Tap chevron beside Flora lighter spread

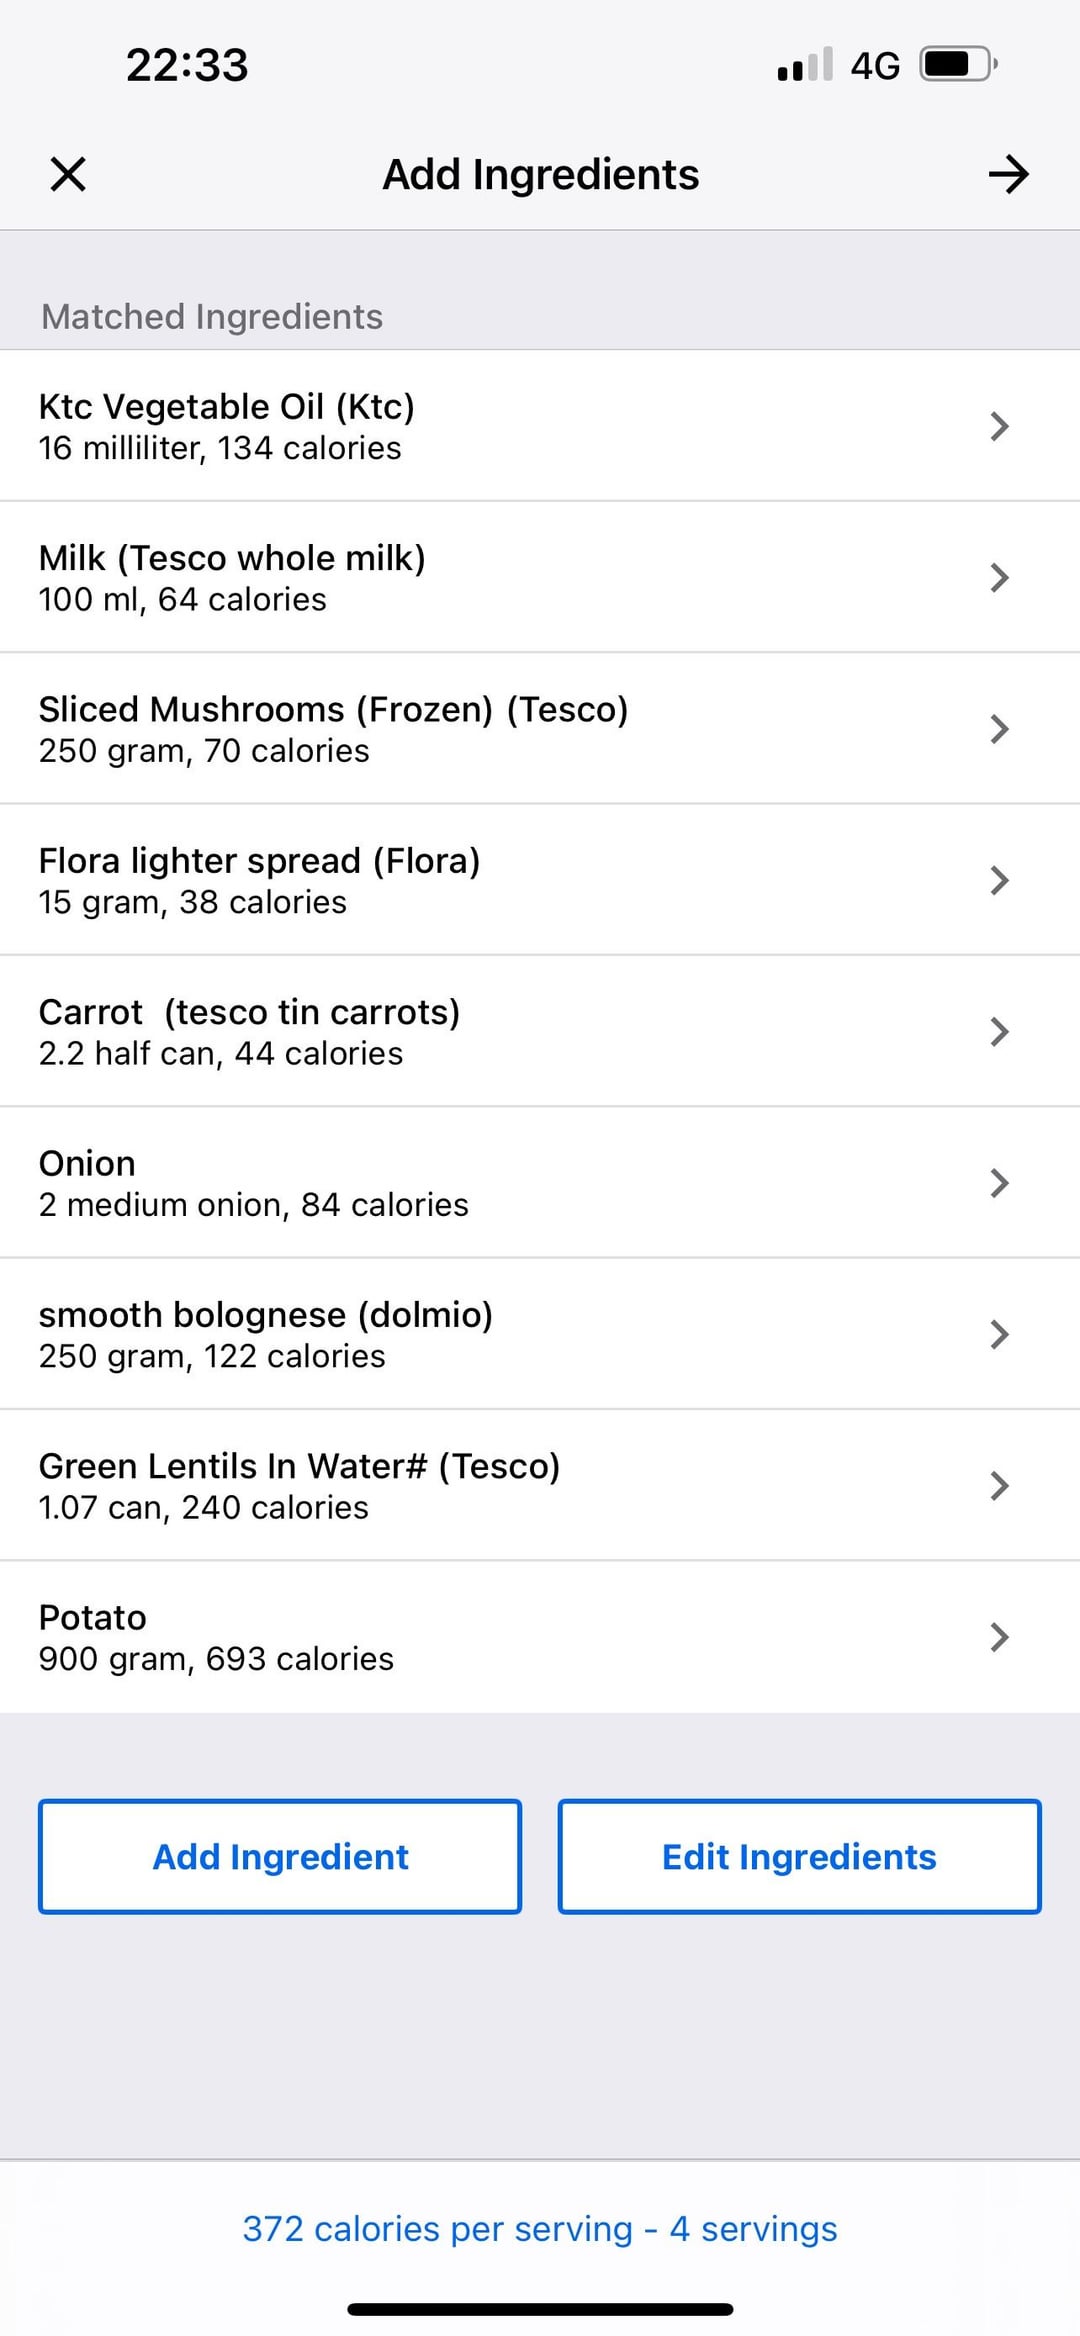pyautogui.click(x=999, y=880)
